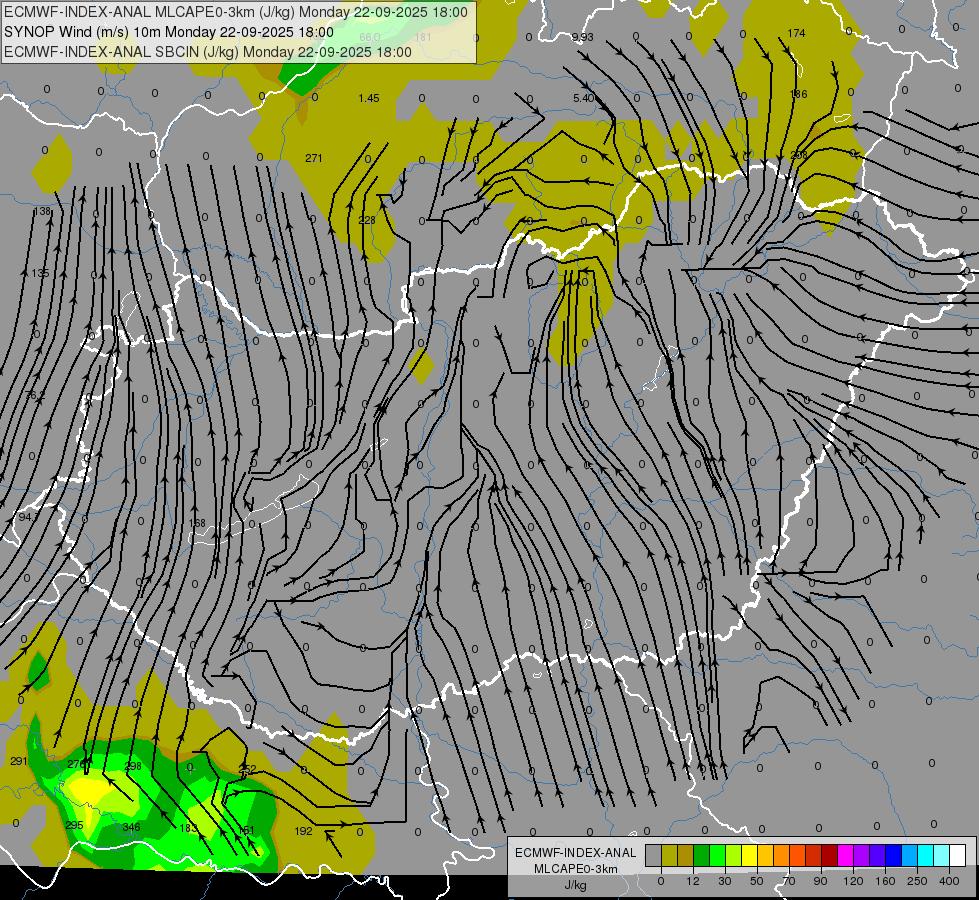Click the MLCAPE0-3km title line
Screen dimensions: 979x900
coord(235,12)
